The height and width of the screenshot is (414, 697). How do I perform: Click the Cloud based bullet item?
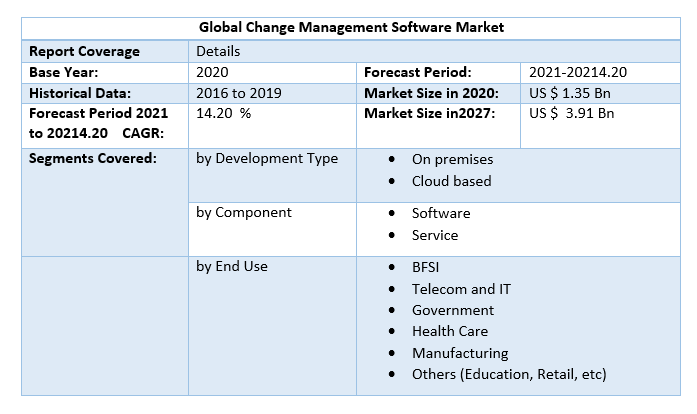point(451,181)
